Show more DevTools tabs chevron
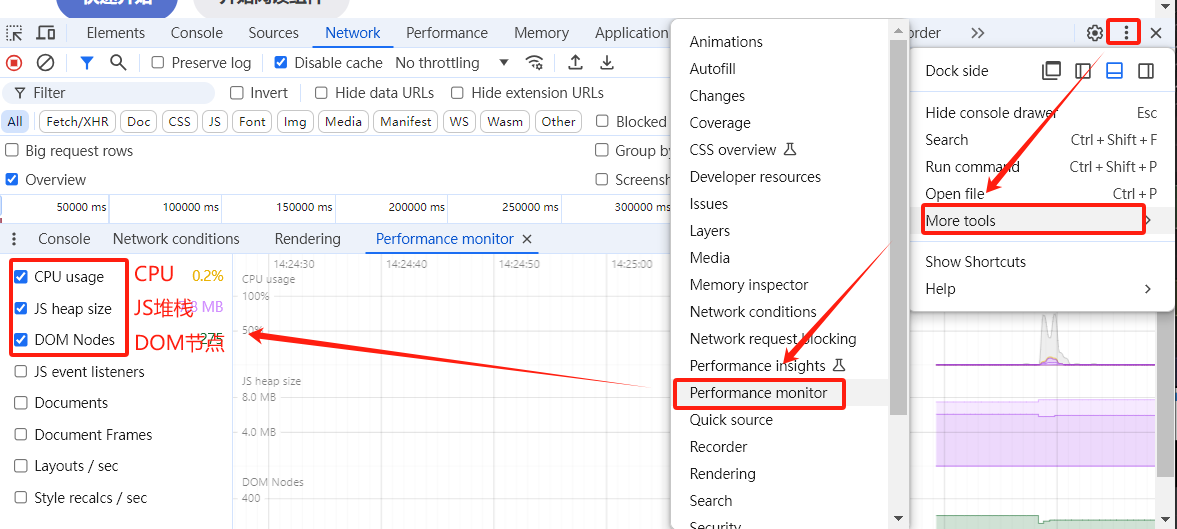Screen dimensions: 1177x529 977,33
